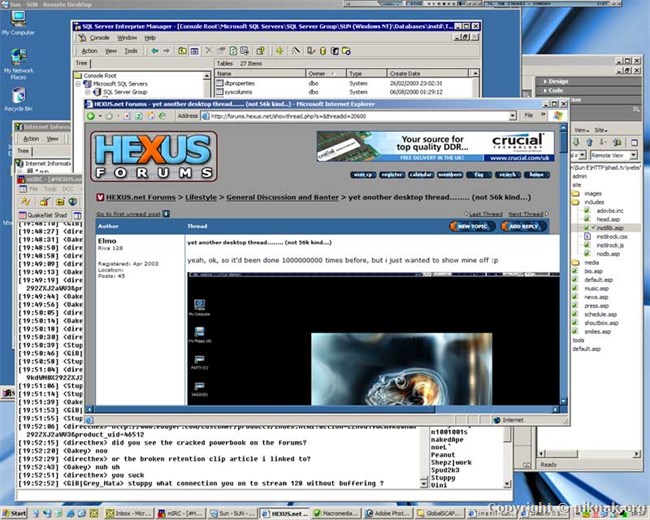Click the search button on Hexus forum
This screenshot has height=520, width=650.
[x=508, y=175]
